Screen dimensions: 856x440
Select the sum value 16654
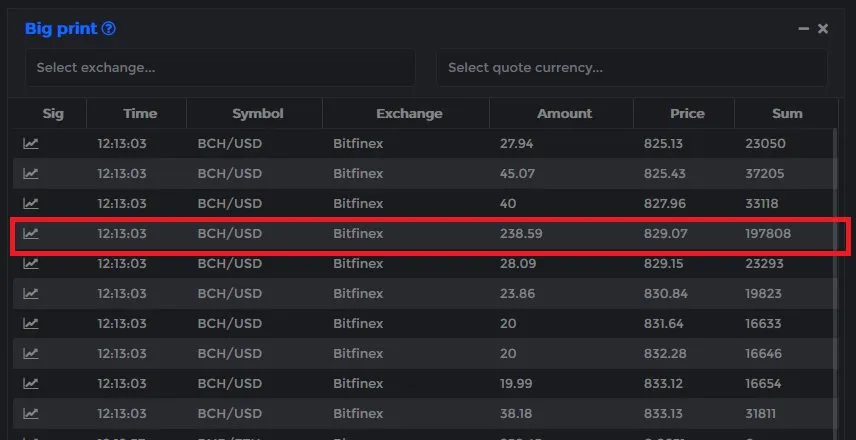[764, 384]
